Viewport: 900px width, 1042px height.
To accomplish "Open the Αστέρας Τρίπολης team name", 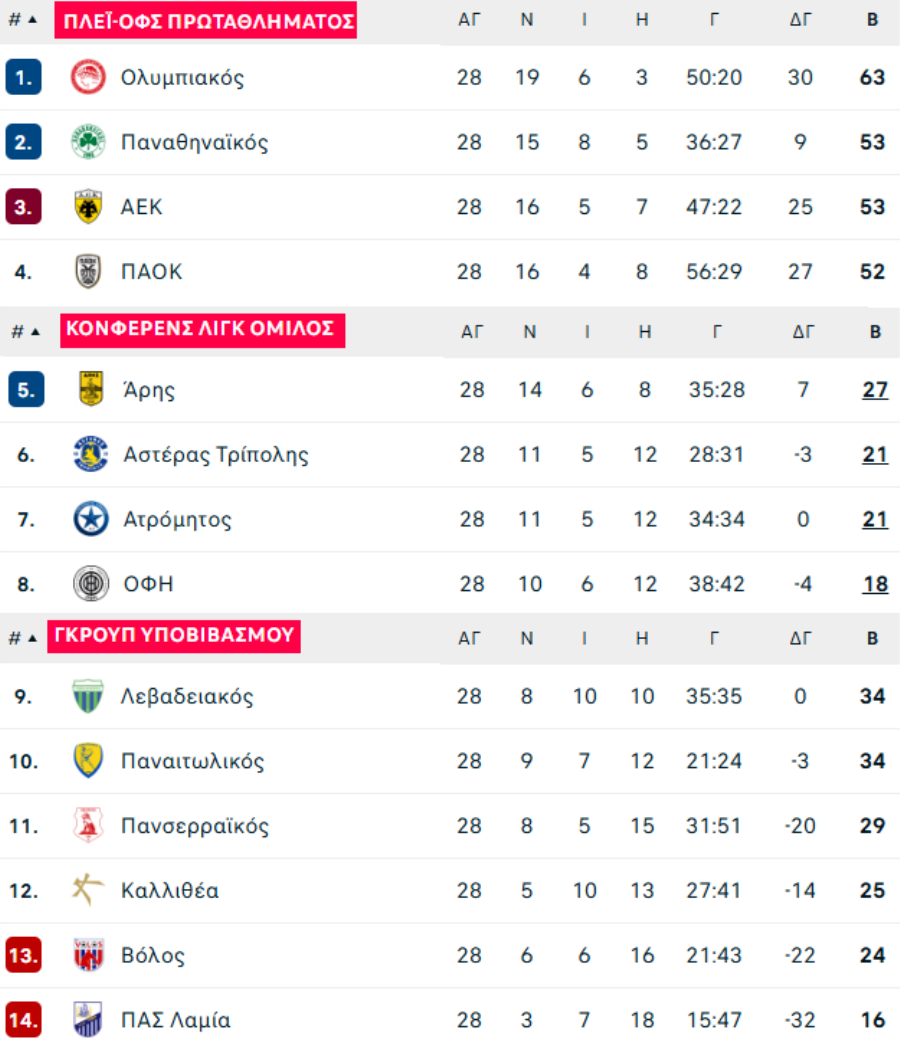I will (216, 455).
